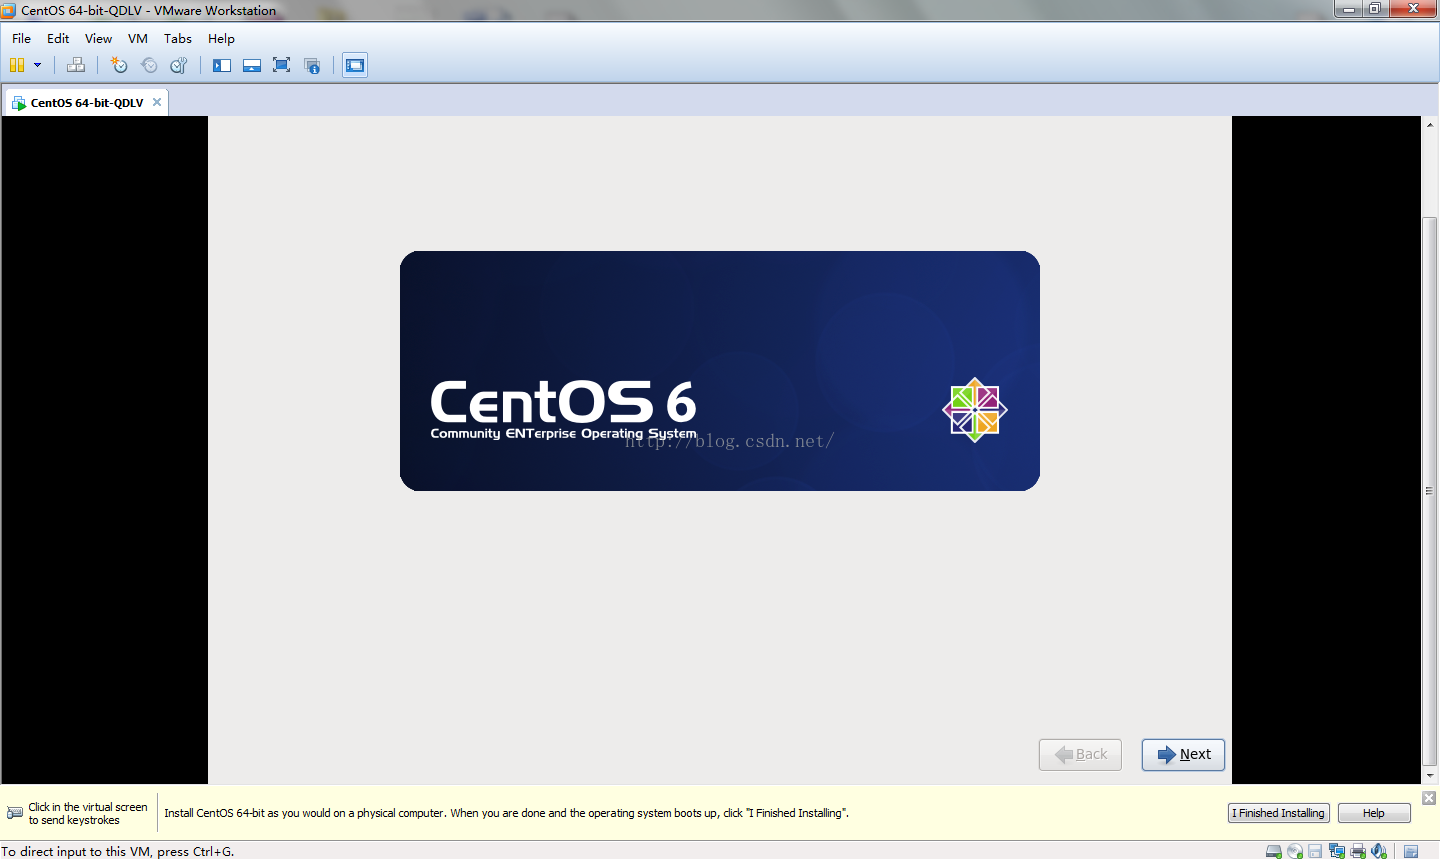Click the scrollbar down arrow

1430,776
